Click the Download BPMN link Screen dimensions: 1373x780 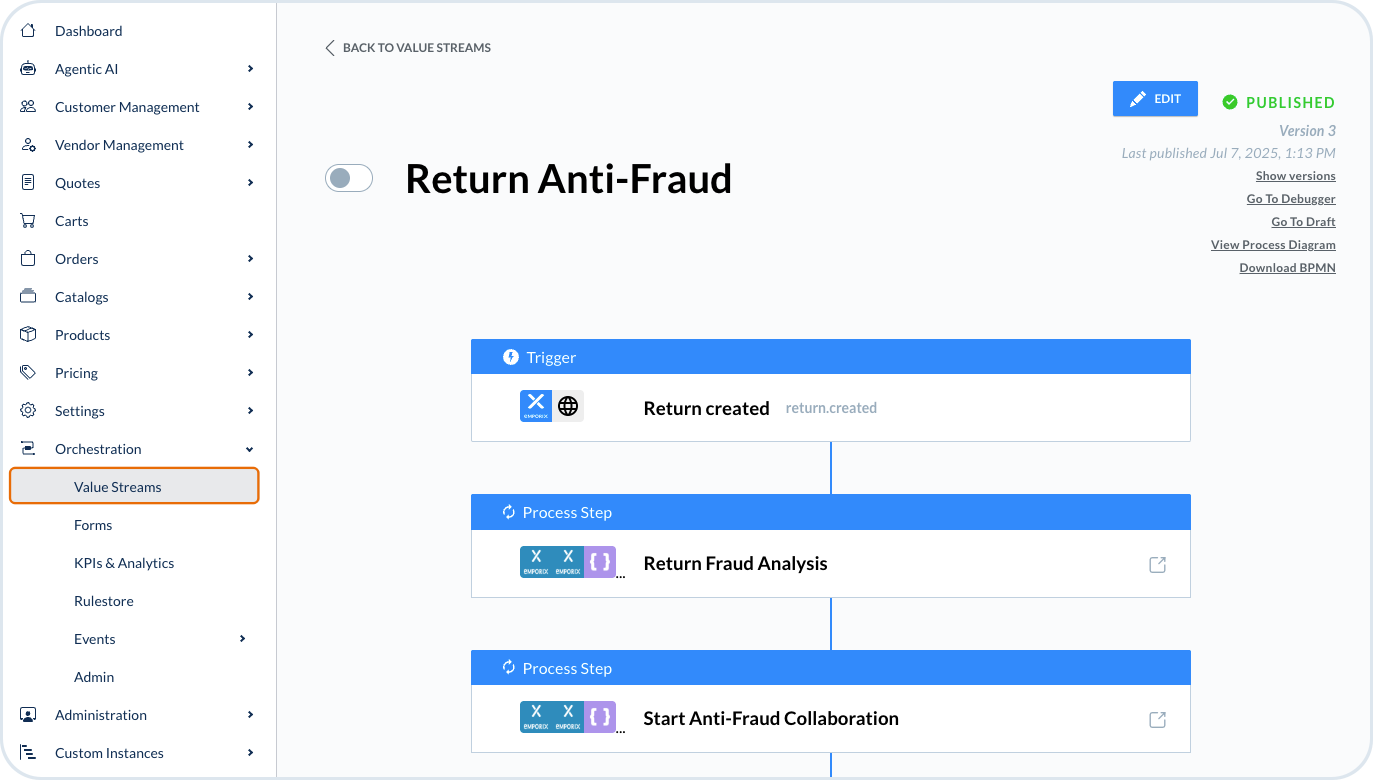1287,268
